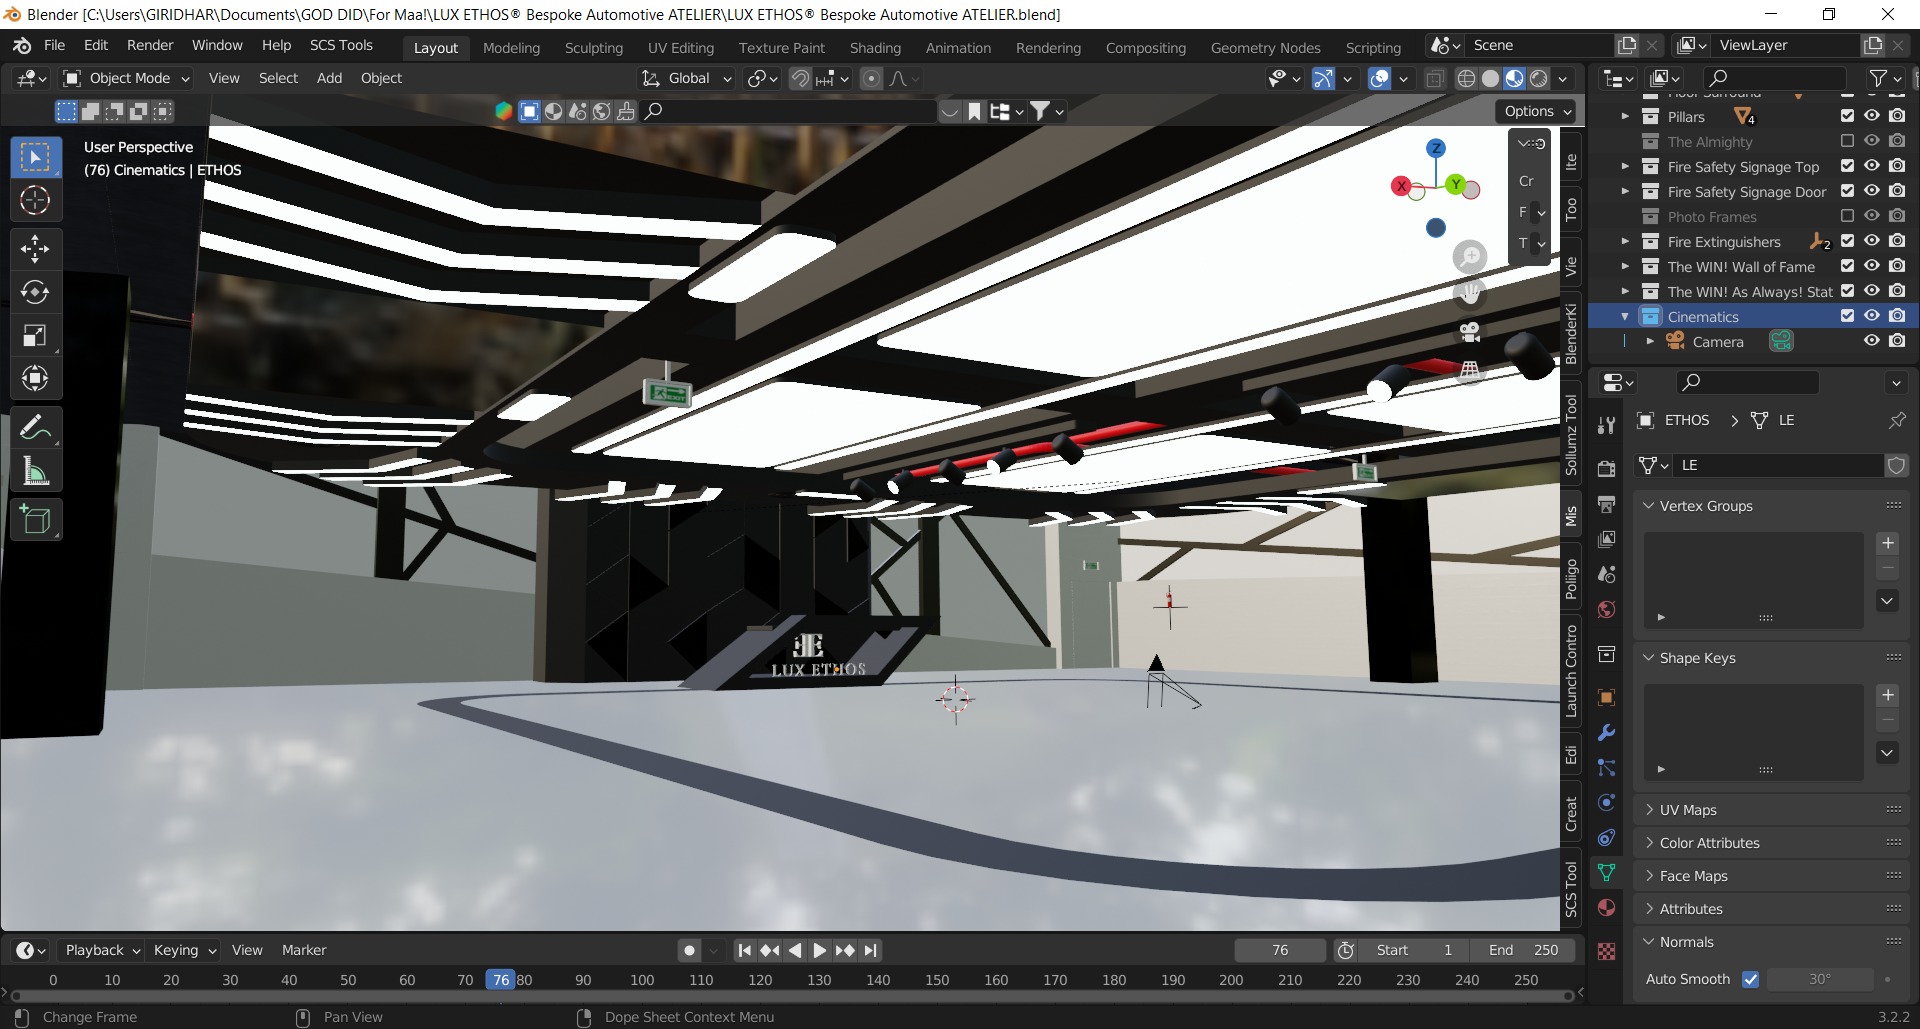Hide the Camera object with its eye icon
Viewport: 1920px width, 1029px height.
point(1872,341)
